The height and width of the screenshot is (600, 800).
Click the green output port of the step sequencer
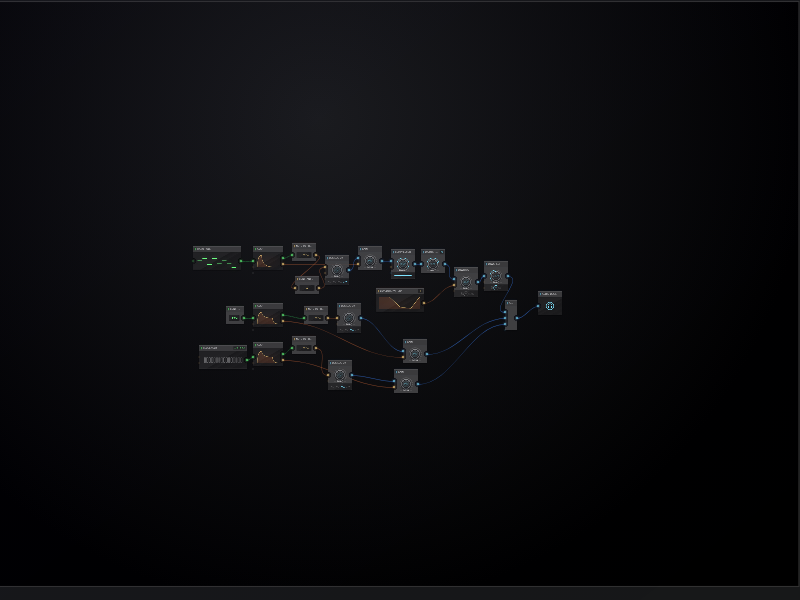[x=247, y=360]
